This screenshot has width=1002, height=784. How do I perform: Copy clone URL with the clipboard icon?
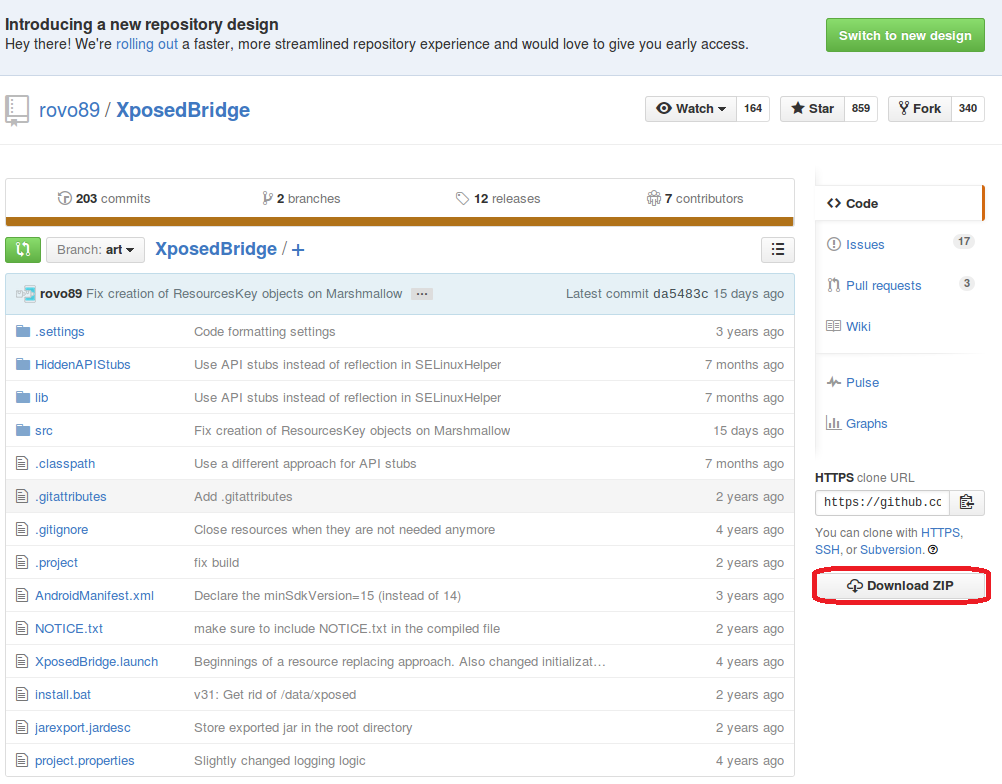[967, 502]
